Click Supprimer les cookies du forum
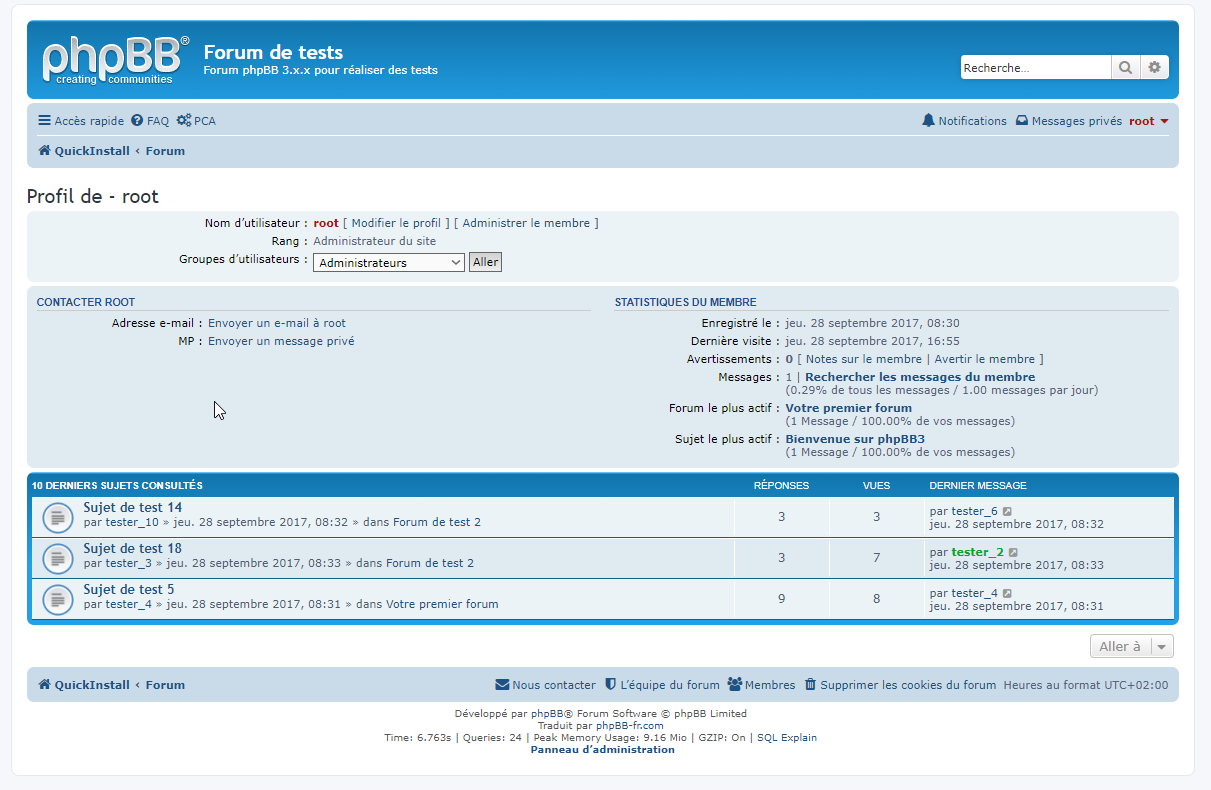The width and height of the screenshot is (1211, 790). click(x=900, y=685)
